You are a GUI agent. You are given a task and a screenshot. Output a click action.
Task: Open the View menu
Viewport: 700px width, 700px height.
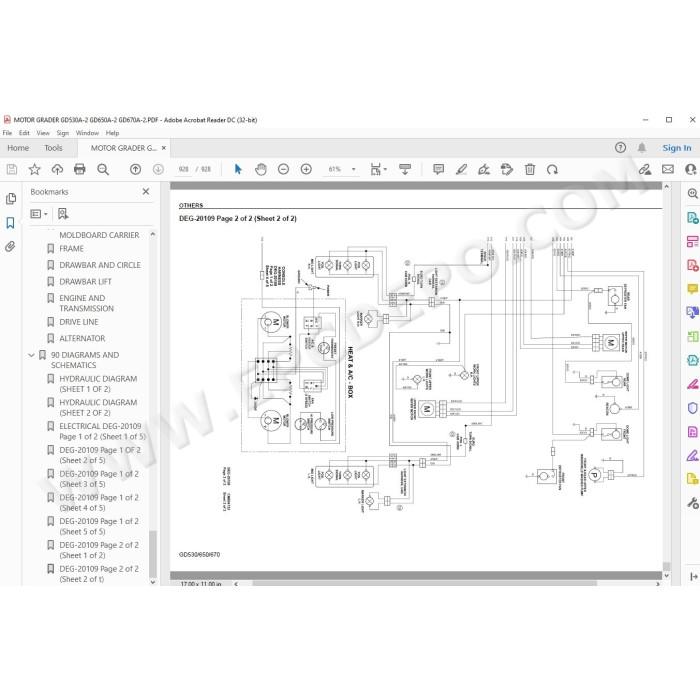[43, 133]
